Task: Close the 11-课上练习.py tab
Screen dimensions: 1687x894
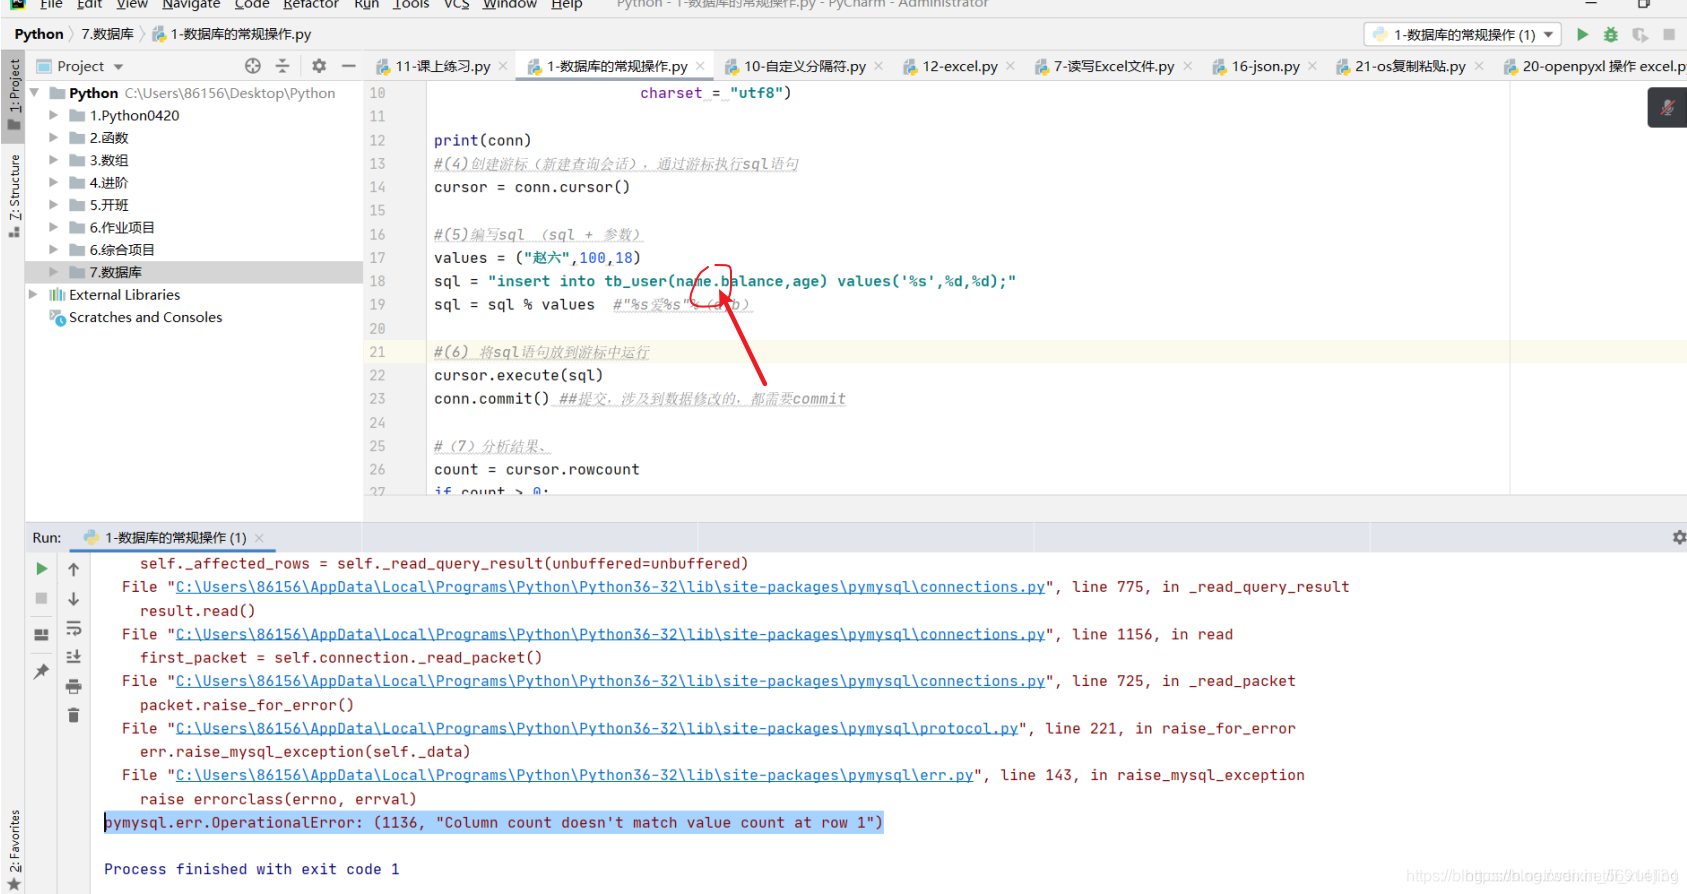Action: [503, 66]
